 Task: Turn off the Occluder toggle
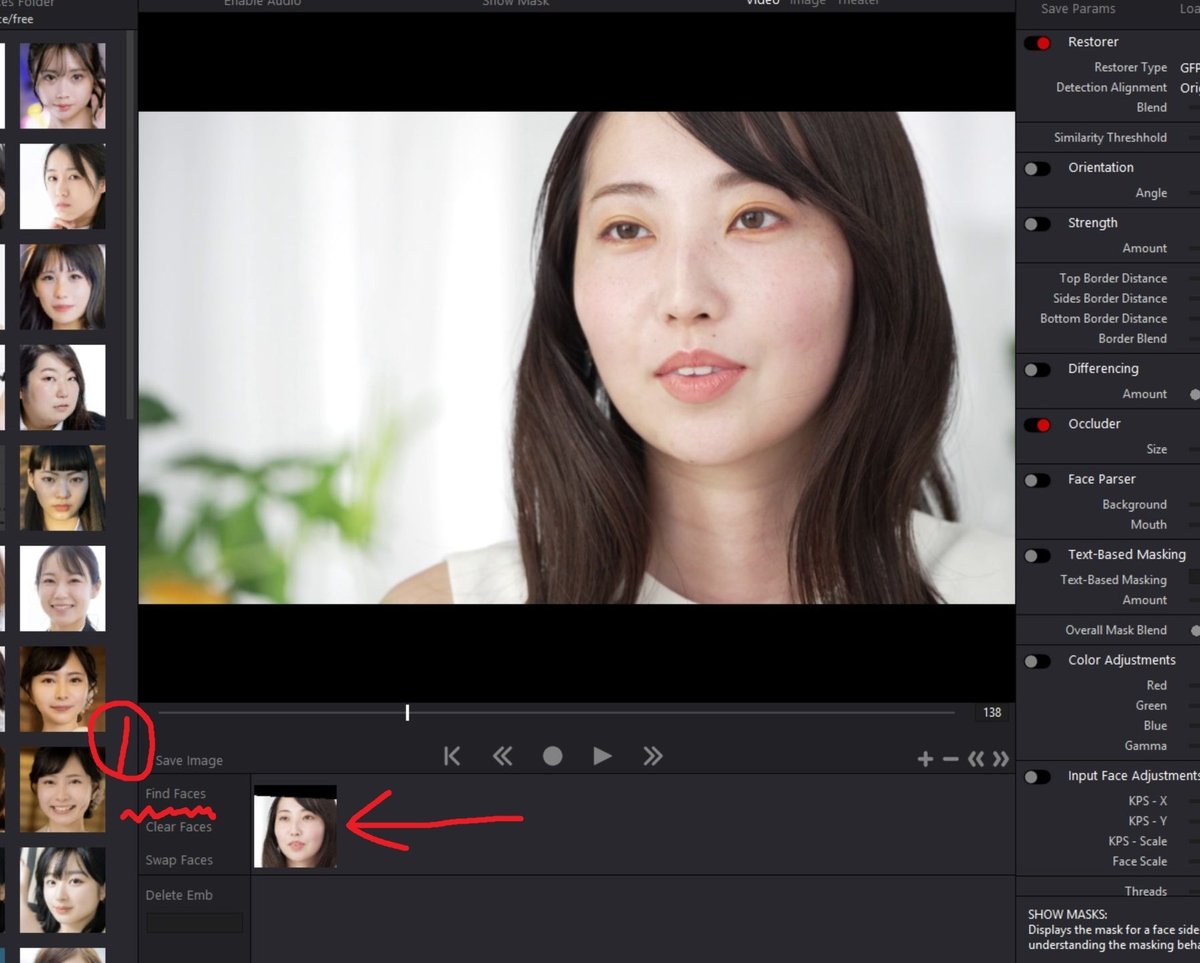point(1037,425)
